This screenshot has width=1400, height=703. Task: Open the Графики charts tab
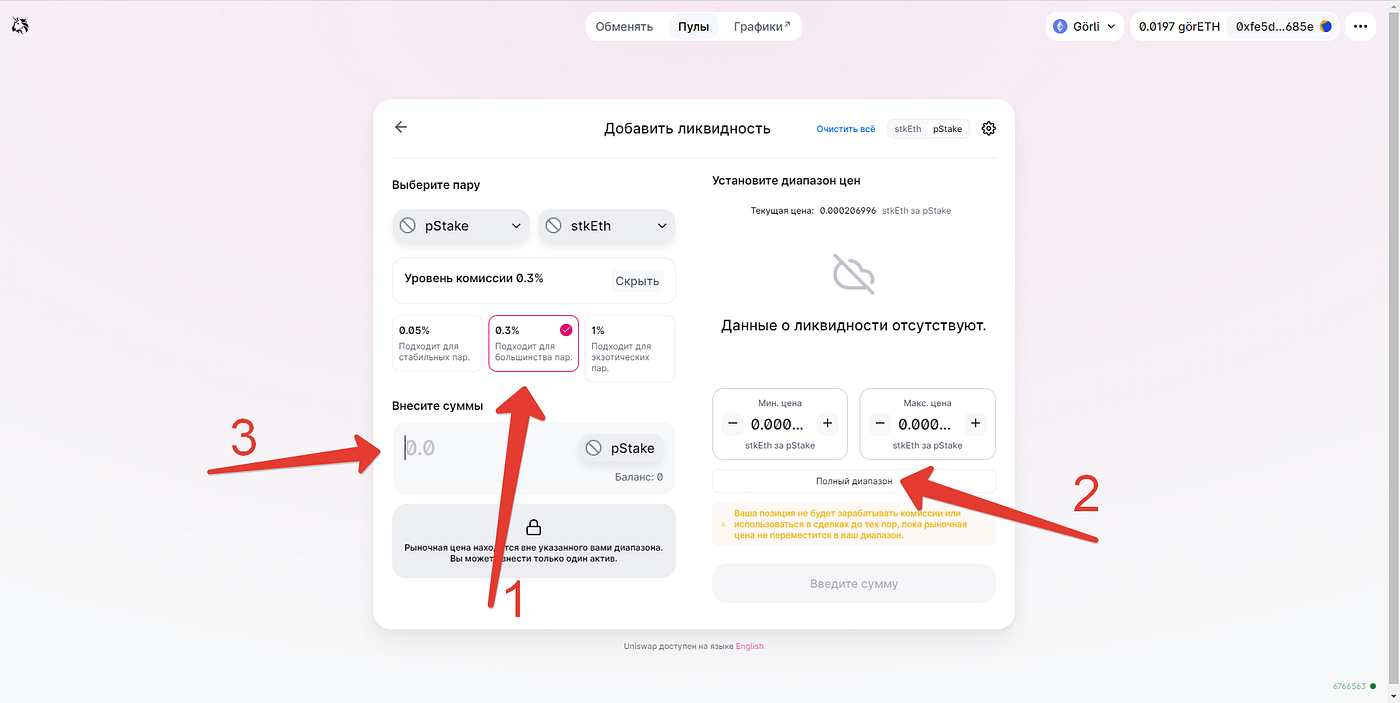(x=762, y=27)
